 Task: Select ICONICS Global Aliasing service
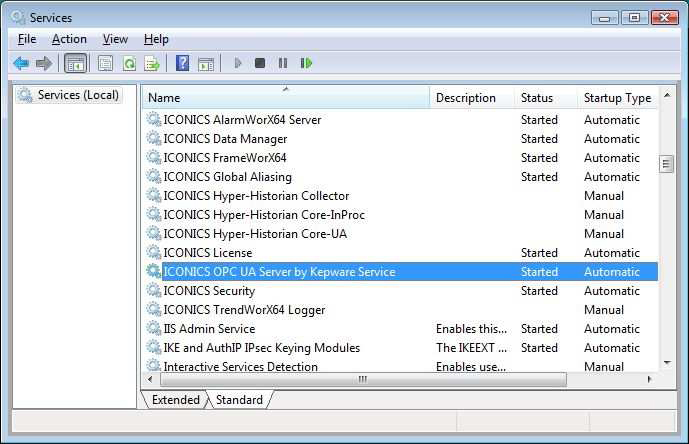click(x=402, y=176)
